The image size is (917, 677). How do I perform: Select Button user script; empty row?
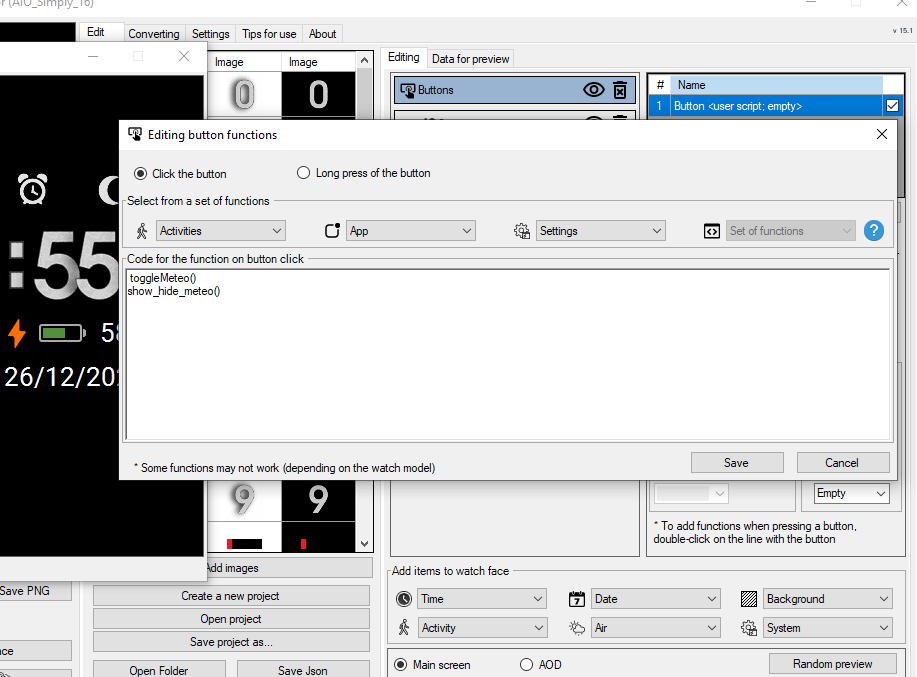[x=766, y=106]
